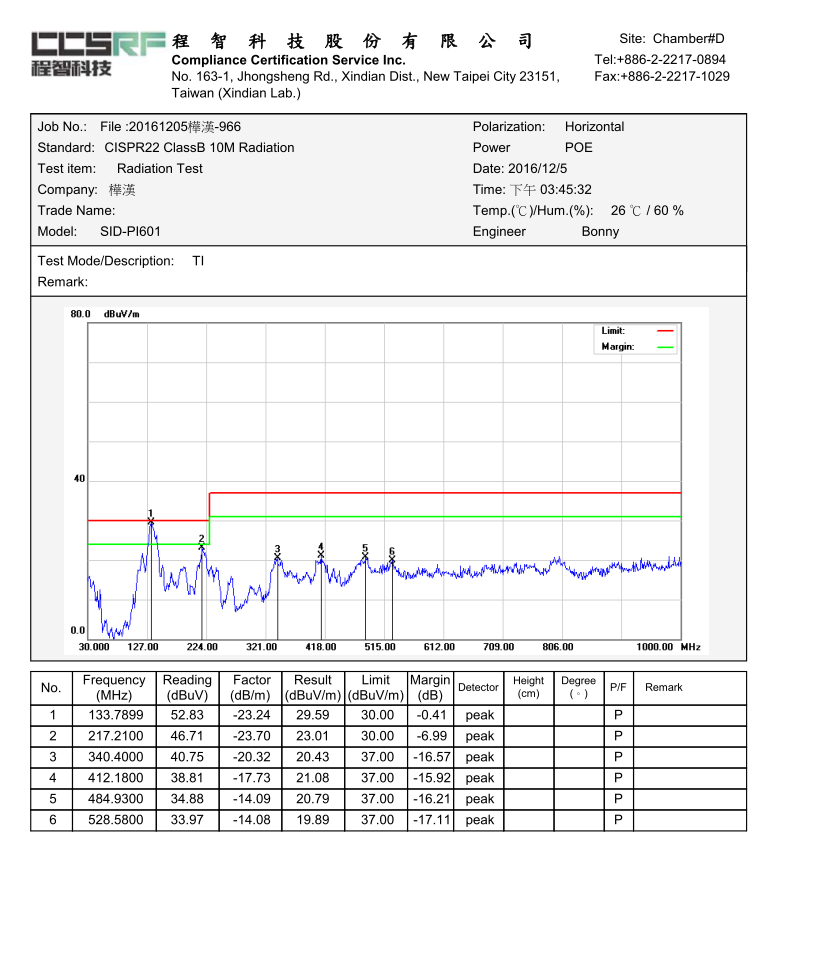Click the Frequency (MHz) column header
Viewport: 819px width, 964px height.
(114, 687)
